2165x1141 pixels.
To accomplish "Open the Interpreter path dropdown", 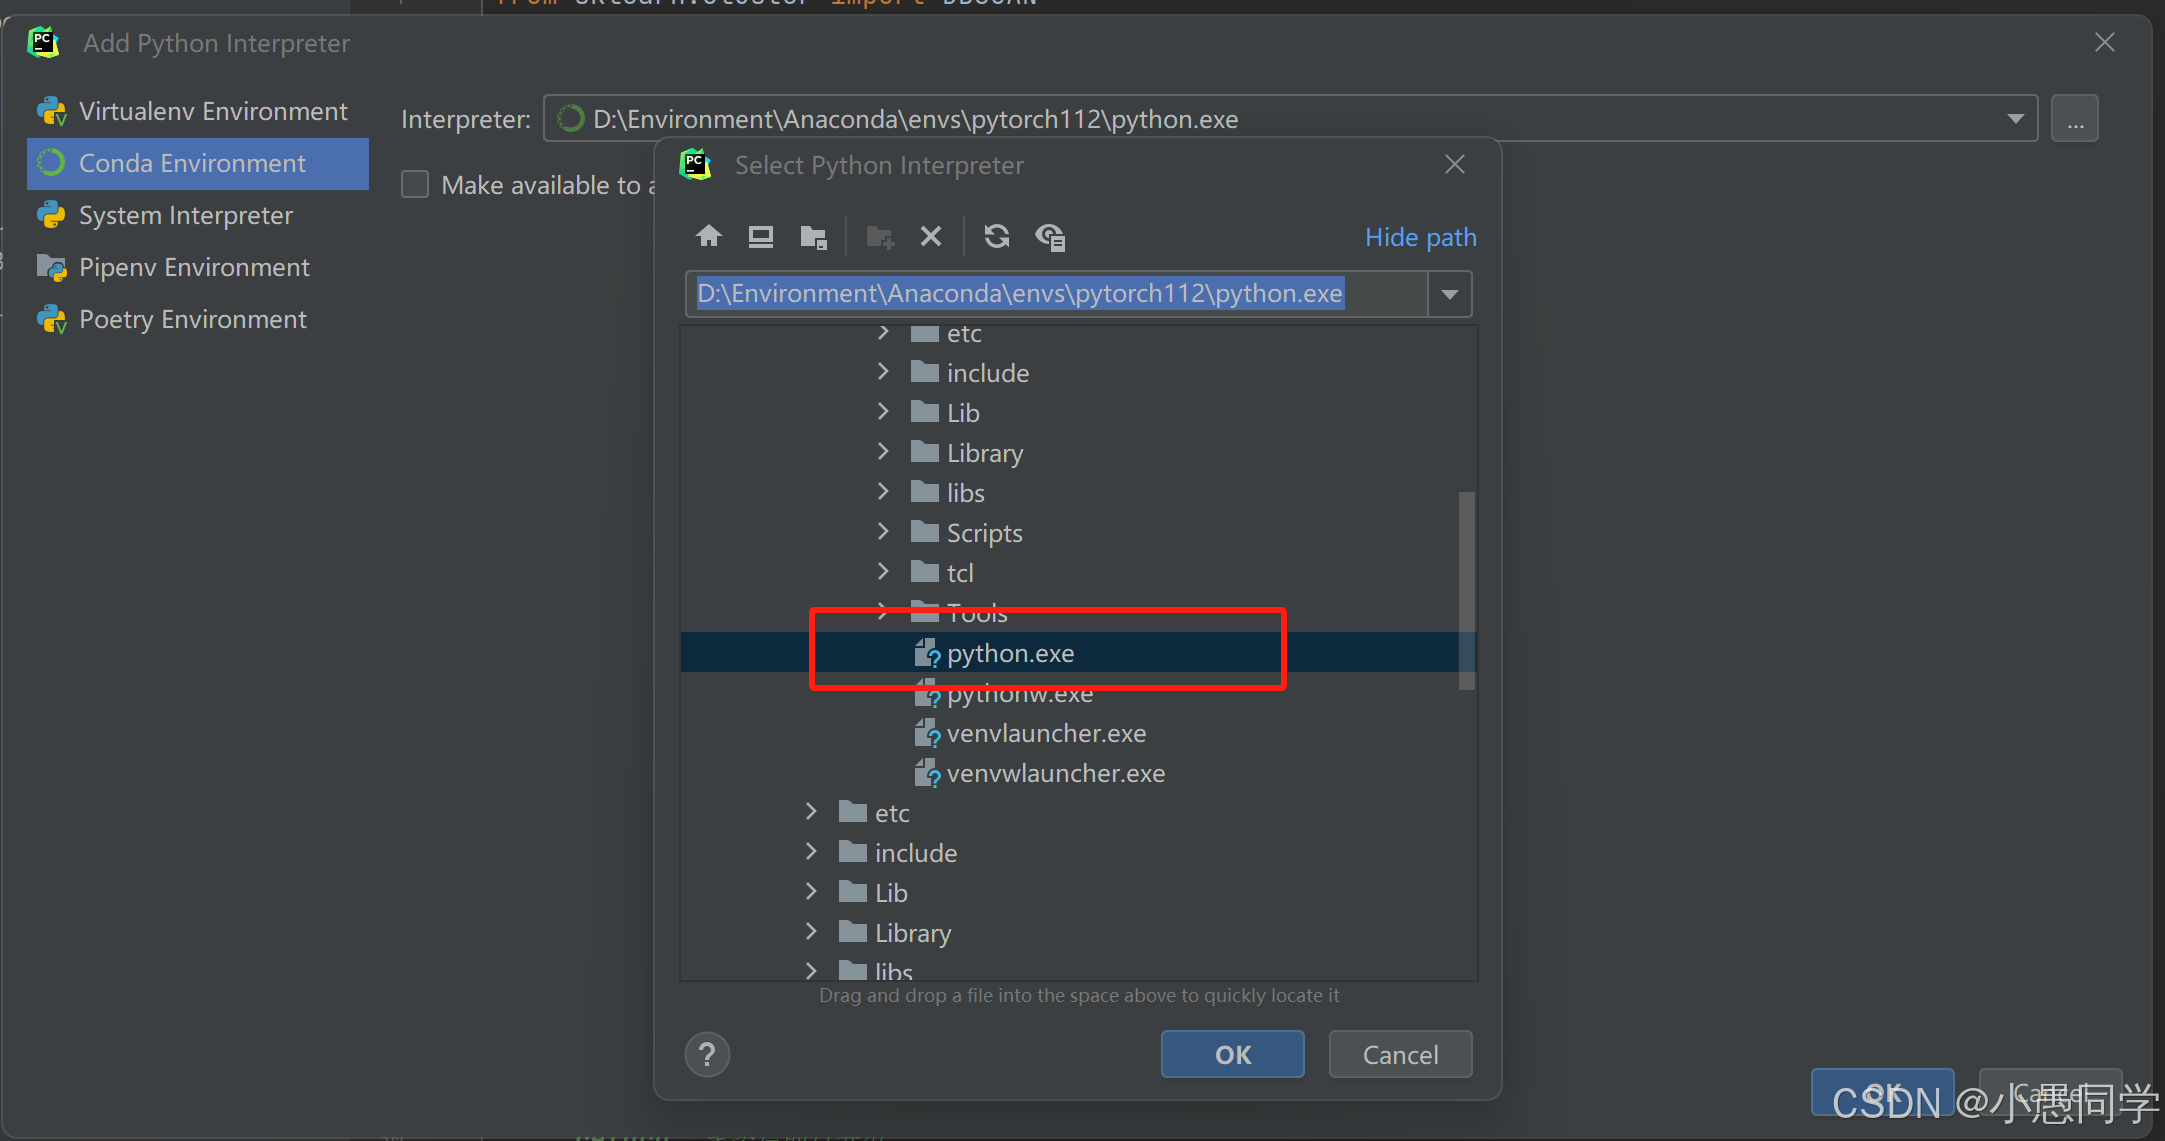I will tap(2015, 119).
